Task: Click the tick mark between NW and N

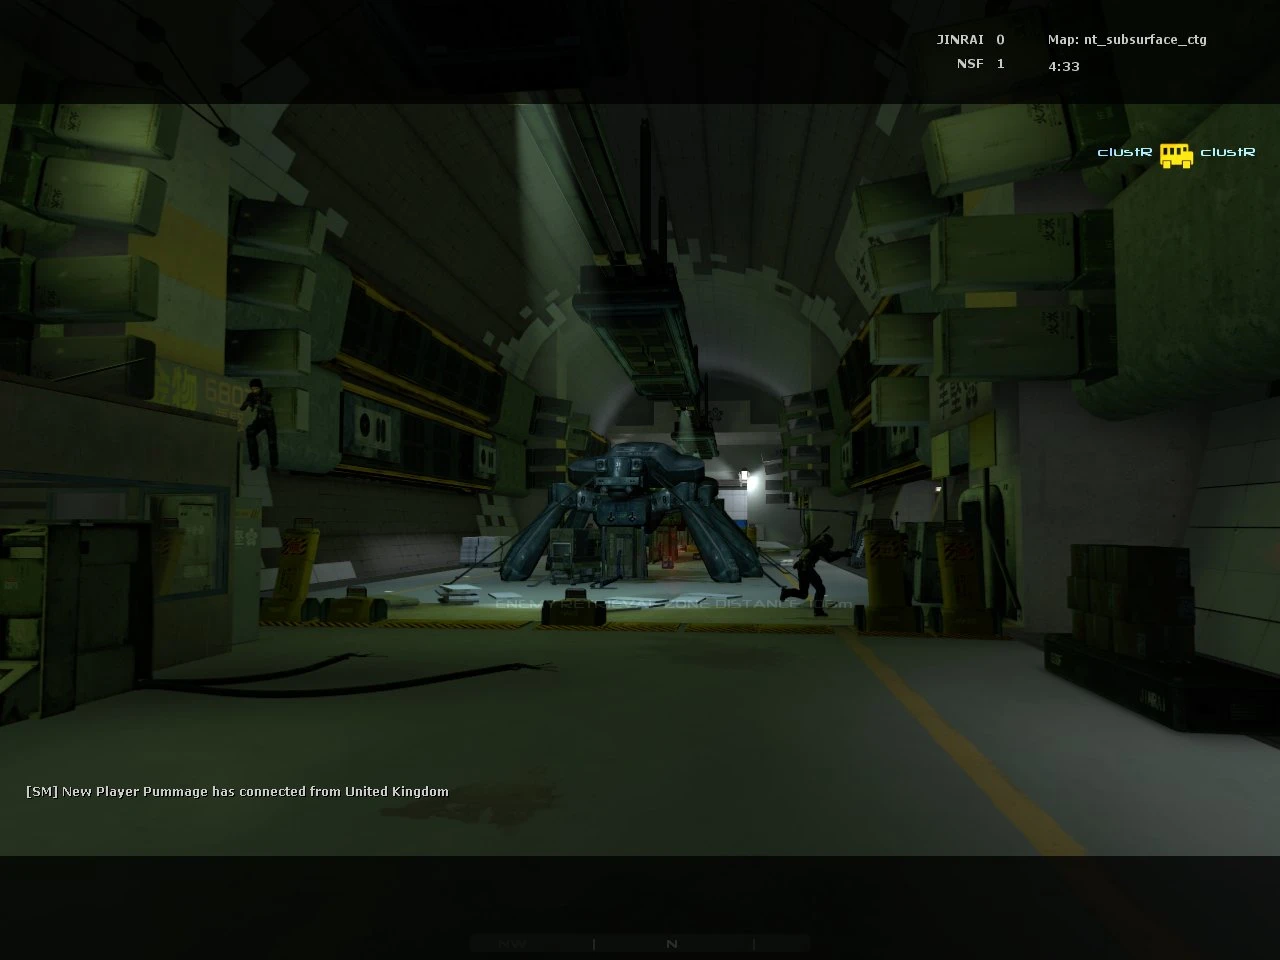Action: pos(594,944)
